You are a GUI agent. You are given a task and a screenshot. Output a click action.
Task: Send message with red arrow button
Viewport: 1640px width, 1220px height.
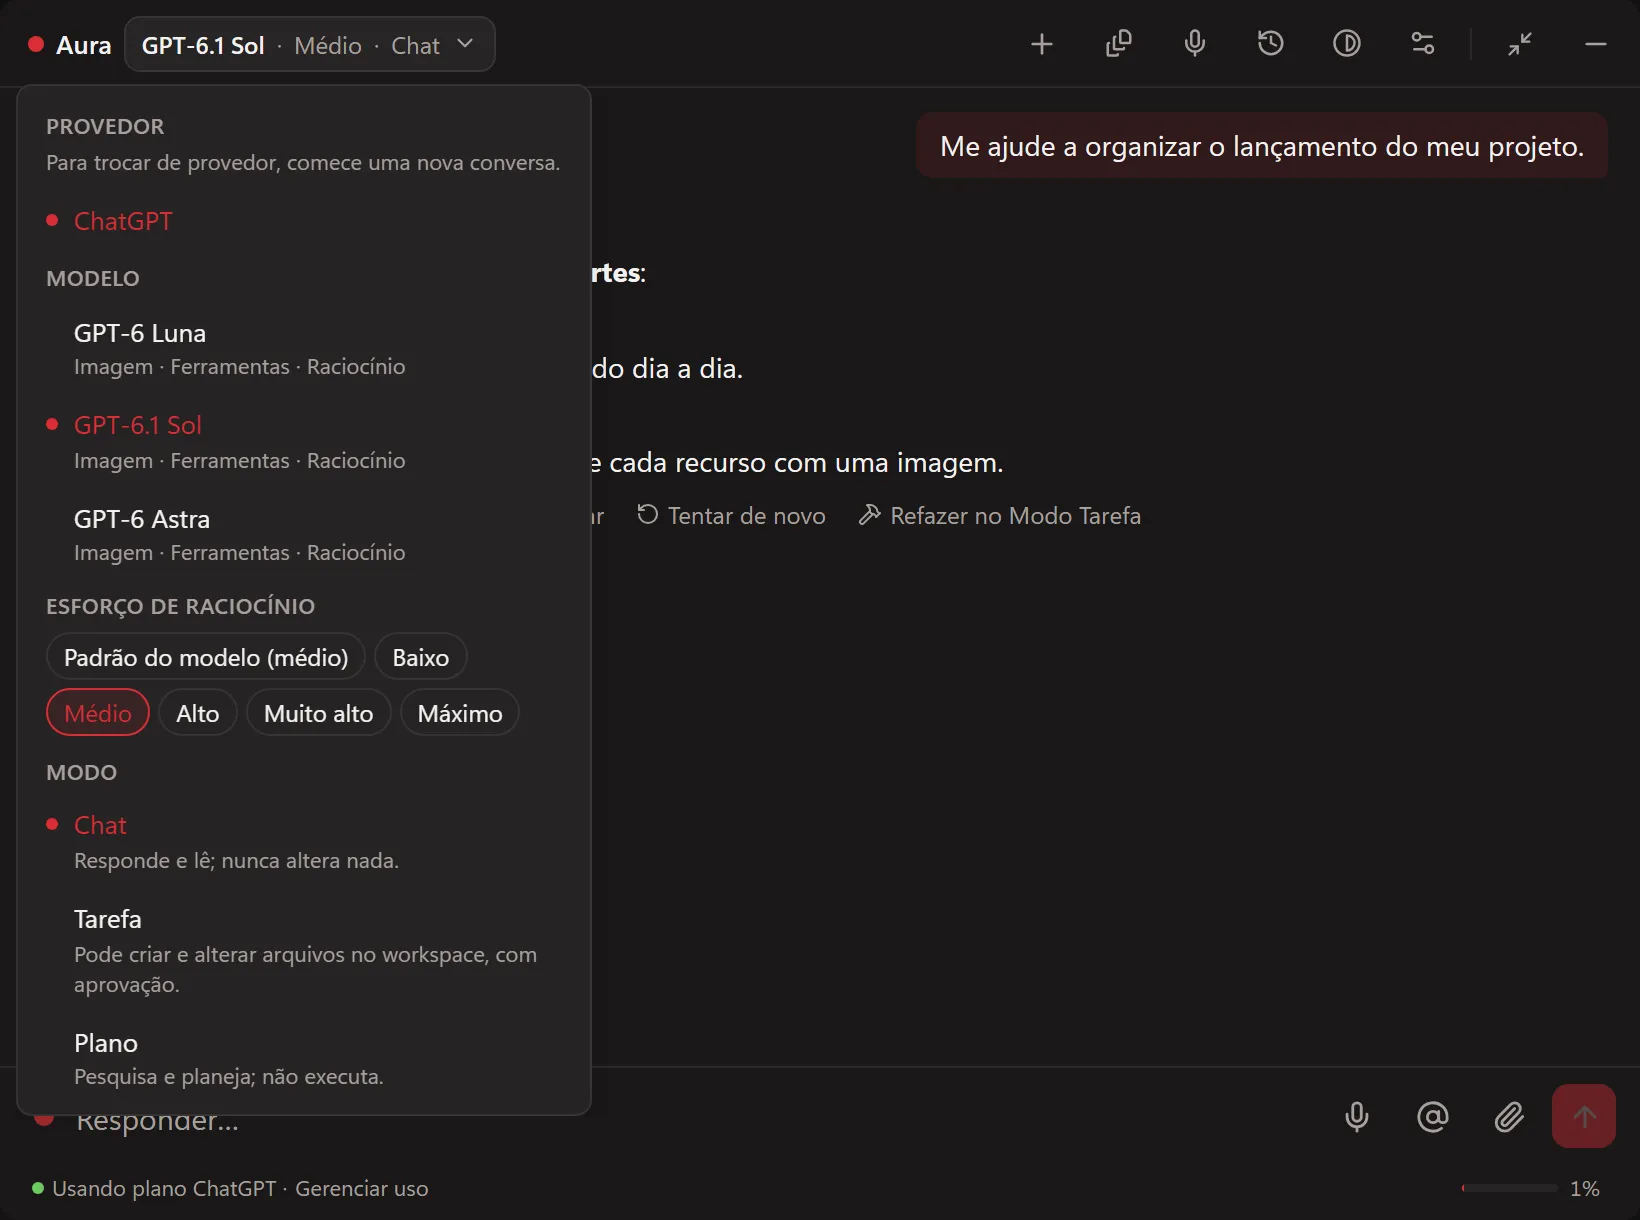(x=1584, y=1116)
